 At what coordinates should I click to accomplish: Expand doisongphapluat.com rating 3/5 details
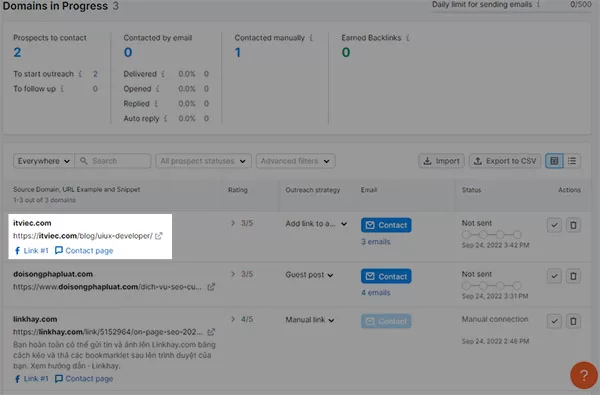pyautogui.click(x=233, y=274)
